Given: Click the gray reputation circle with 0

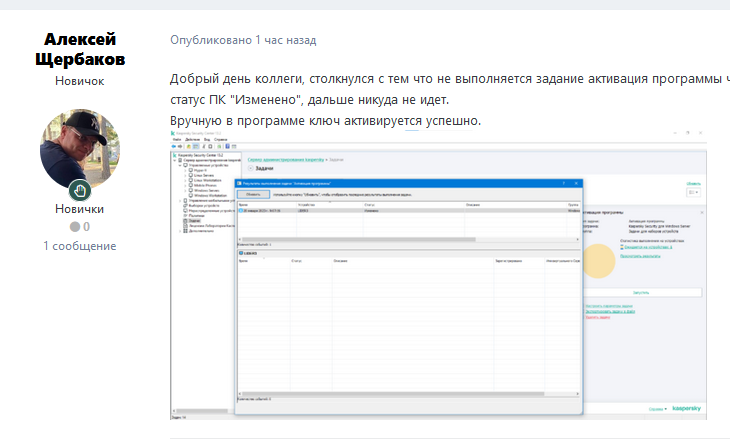Looking at the screenshot, I should pyautogui.click(x=80, y=227).
